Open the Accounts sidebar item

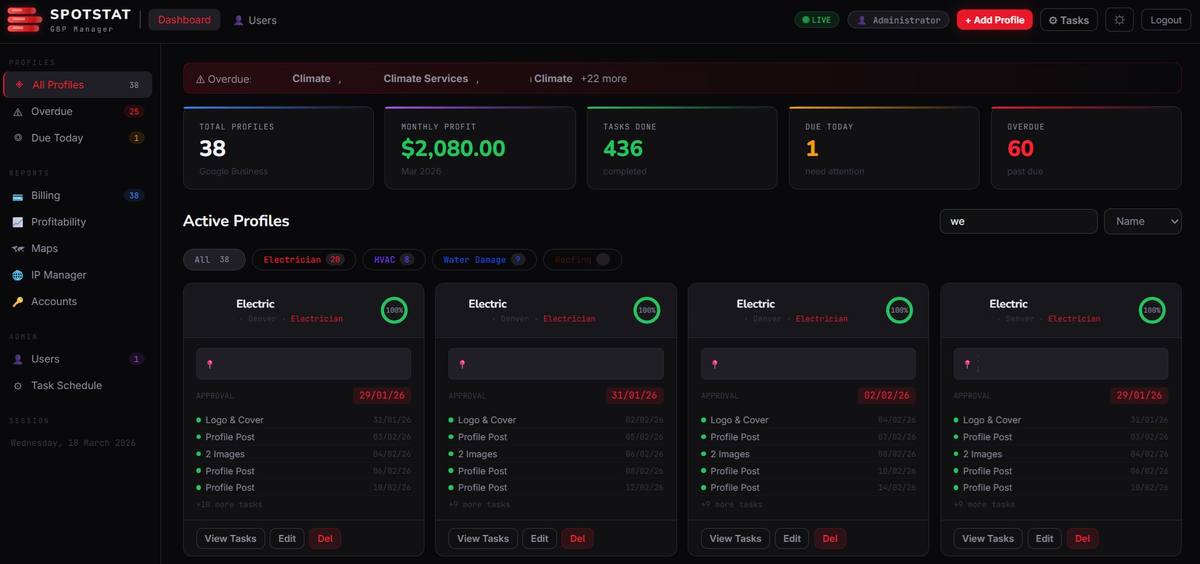77,301
